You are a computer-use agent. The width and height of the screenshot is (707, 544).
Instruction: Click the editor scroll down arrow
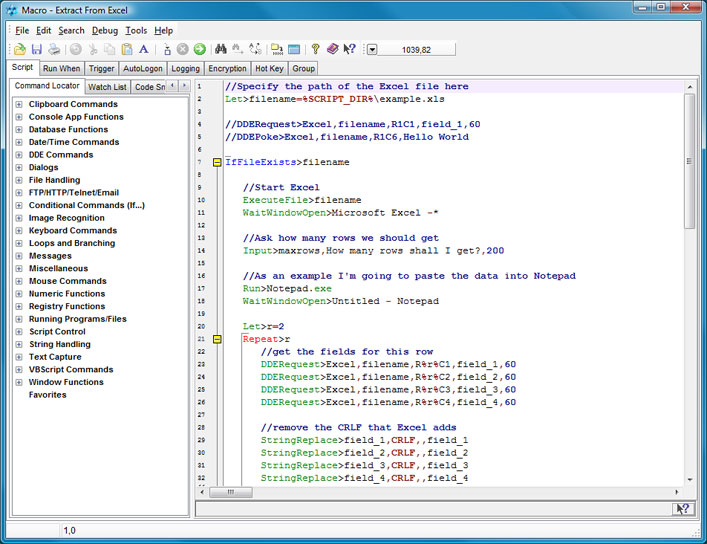[690, 479]
